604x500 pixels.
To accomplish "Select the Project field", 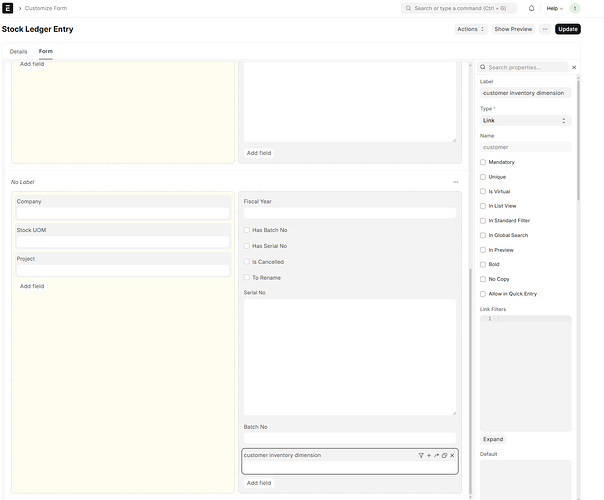I will tap(123, 265).
